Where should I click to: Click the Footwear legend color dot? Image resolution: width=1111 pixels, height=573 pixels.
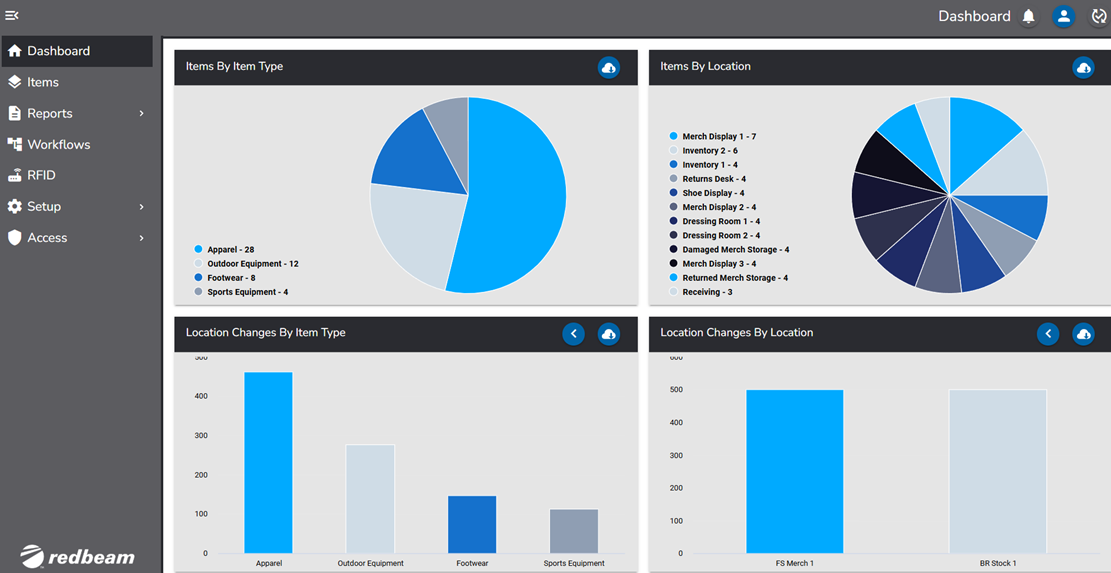198,278
